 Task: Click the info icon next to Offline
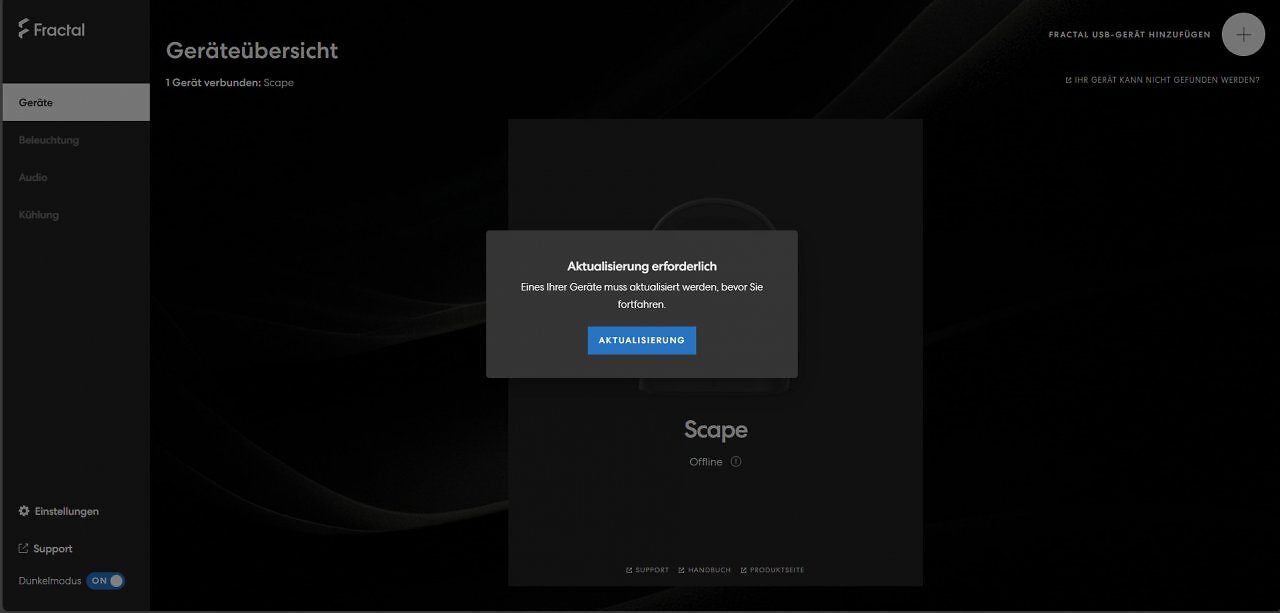tap(736, 462)
